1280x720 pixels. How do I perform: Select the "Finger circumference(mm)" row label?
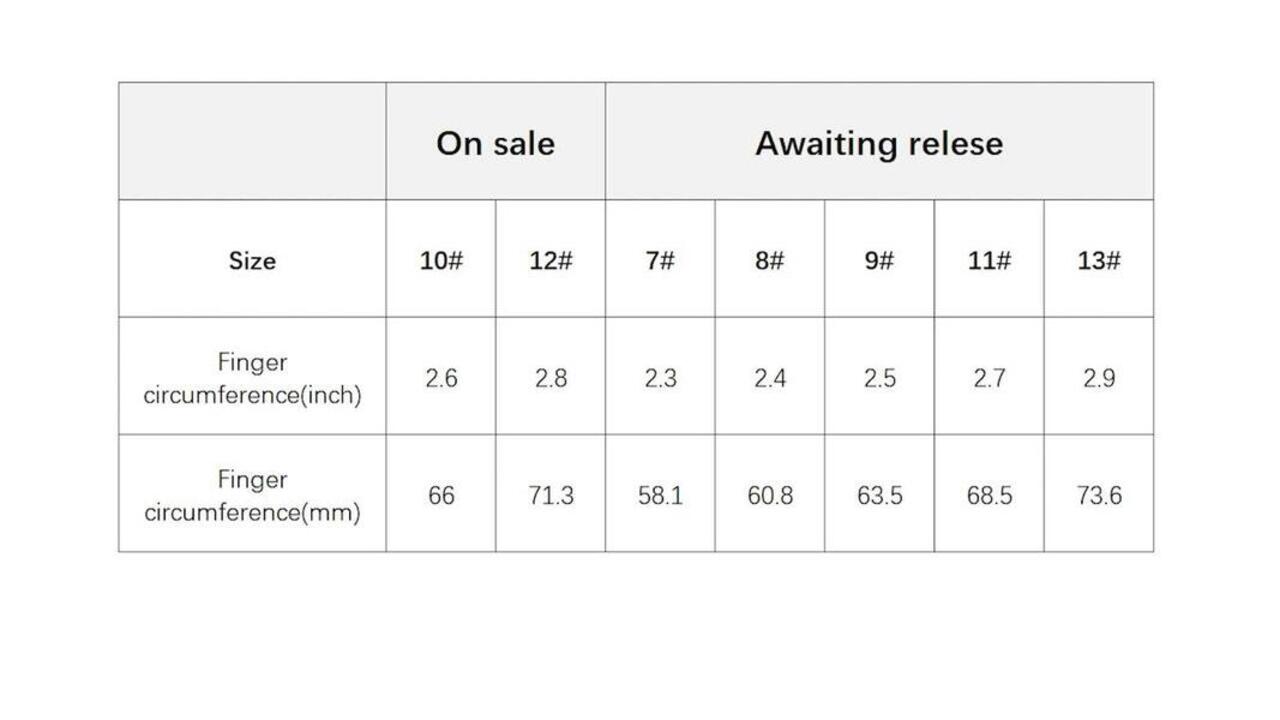click(x=252, y=495)
